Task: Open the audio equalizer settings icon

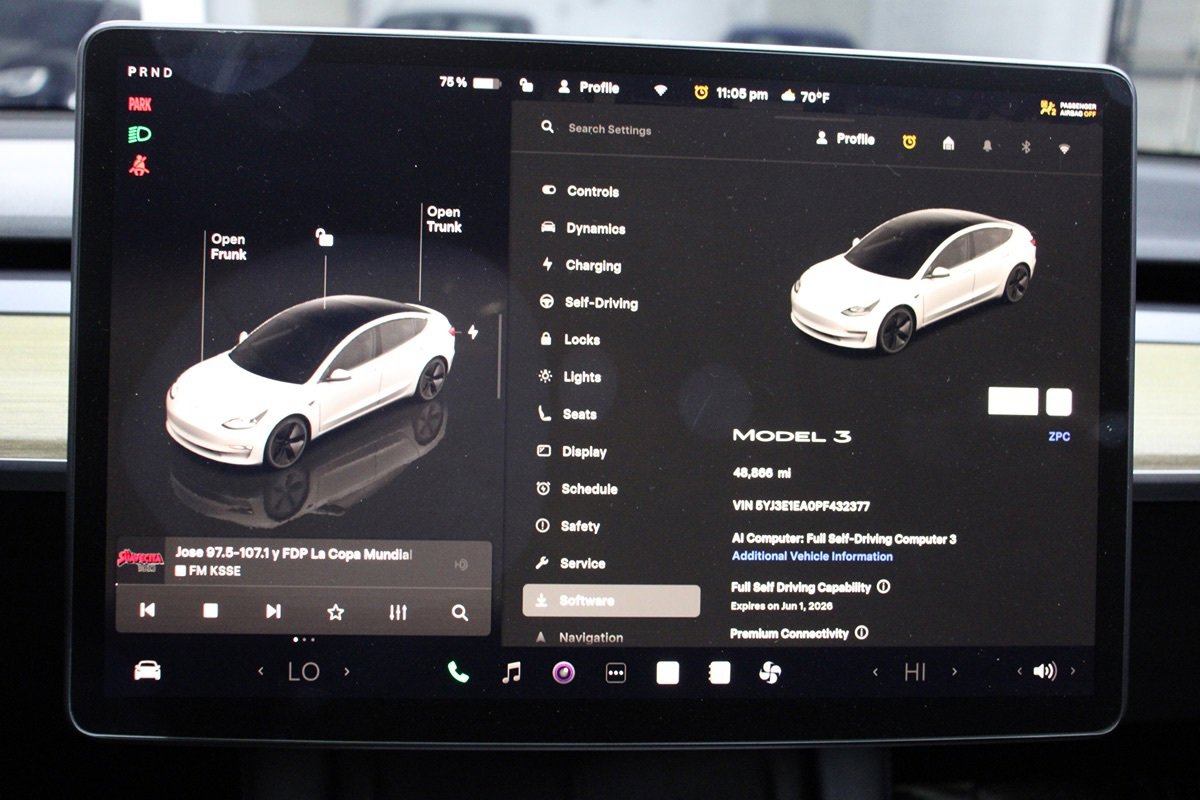Action: tap(398, 612)
